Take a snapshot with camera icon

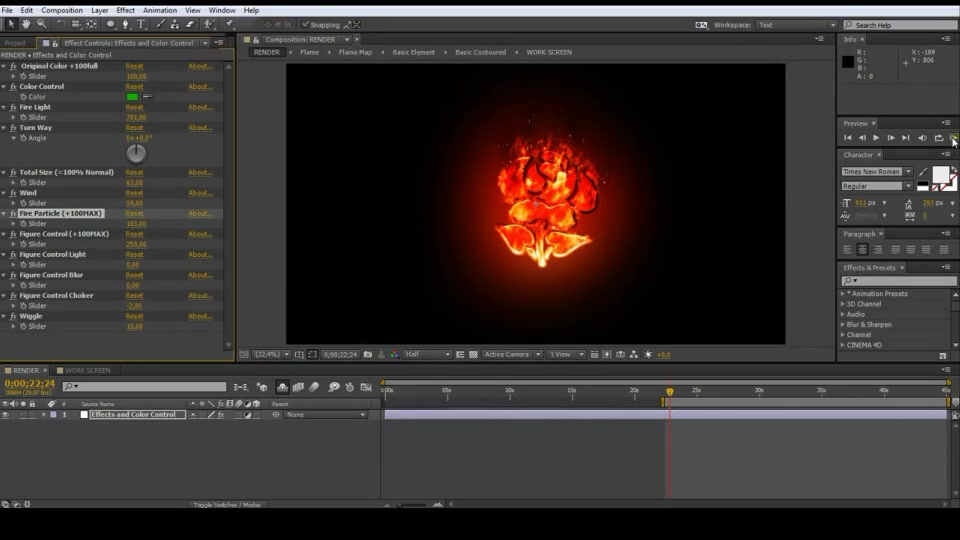[367, 354]
